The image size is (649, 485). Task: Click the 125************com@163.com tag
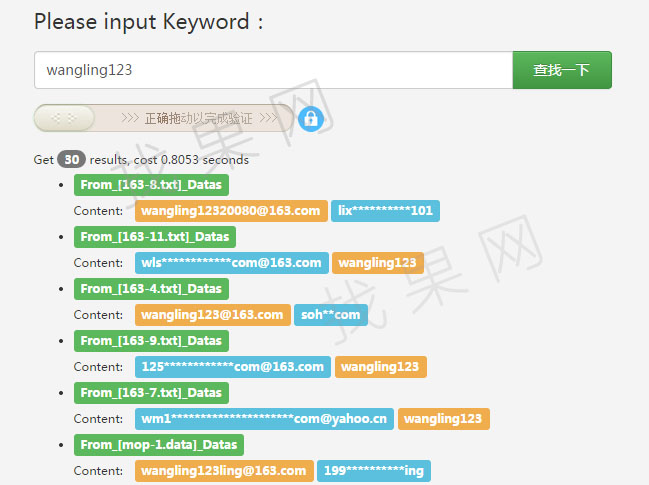point(233,367)
